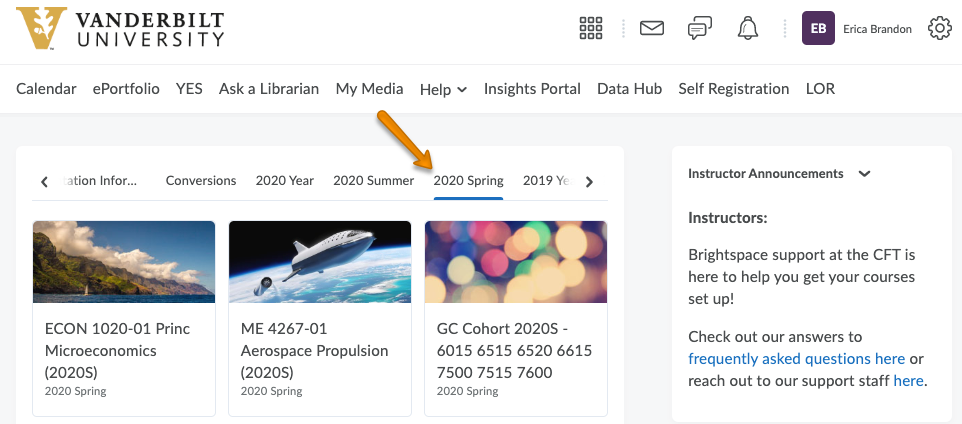Click the support staff 'here' link
This screenshot has width=962, height=424.
tap(908, 381)
